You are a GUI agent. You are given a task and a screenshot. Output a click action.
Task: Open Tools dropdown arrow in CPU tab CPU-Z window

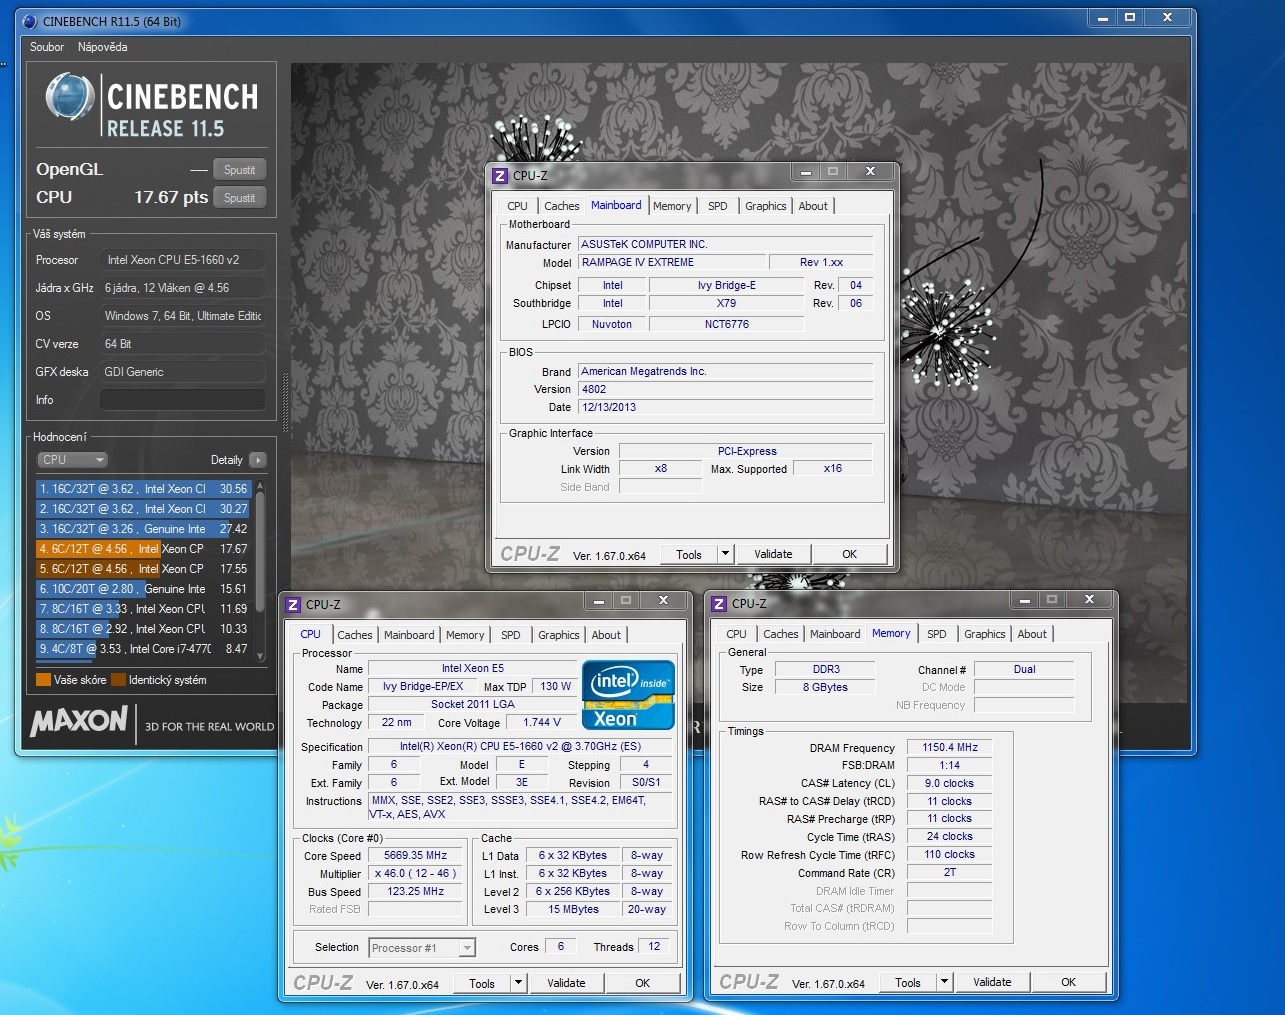pos(519,983)
